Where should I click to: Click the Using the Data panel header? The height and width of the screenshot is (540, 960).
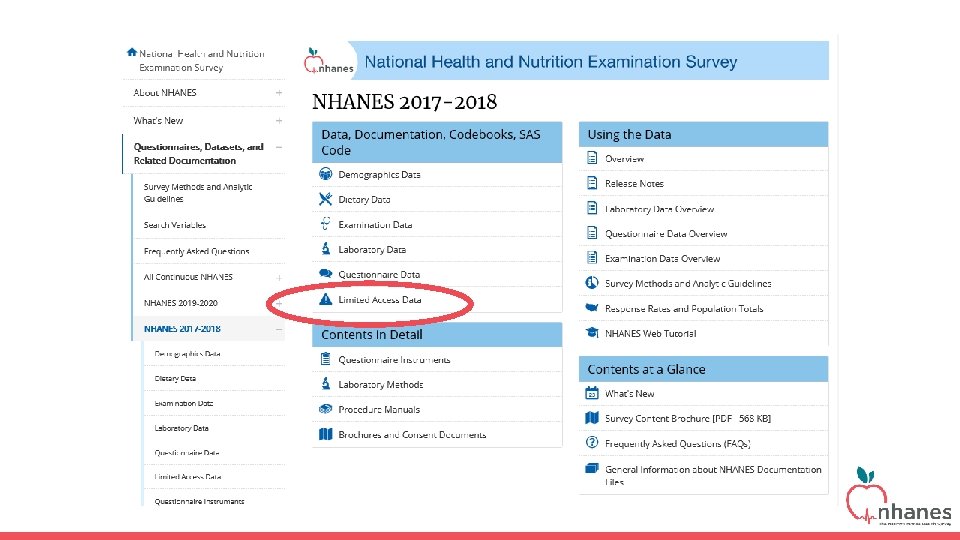click(703, 134)
